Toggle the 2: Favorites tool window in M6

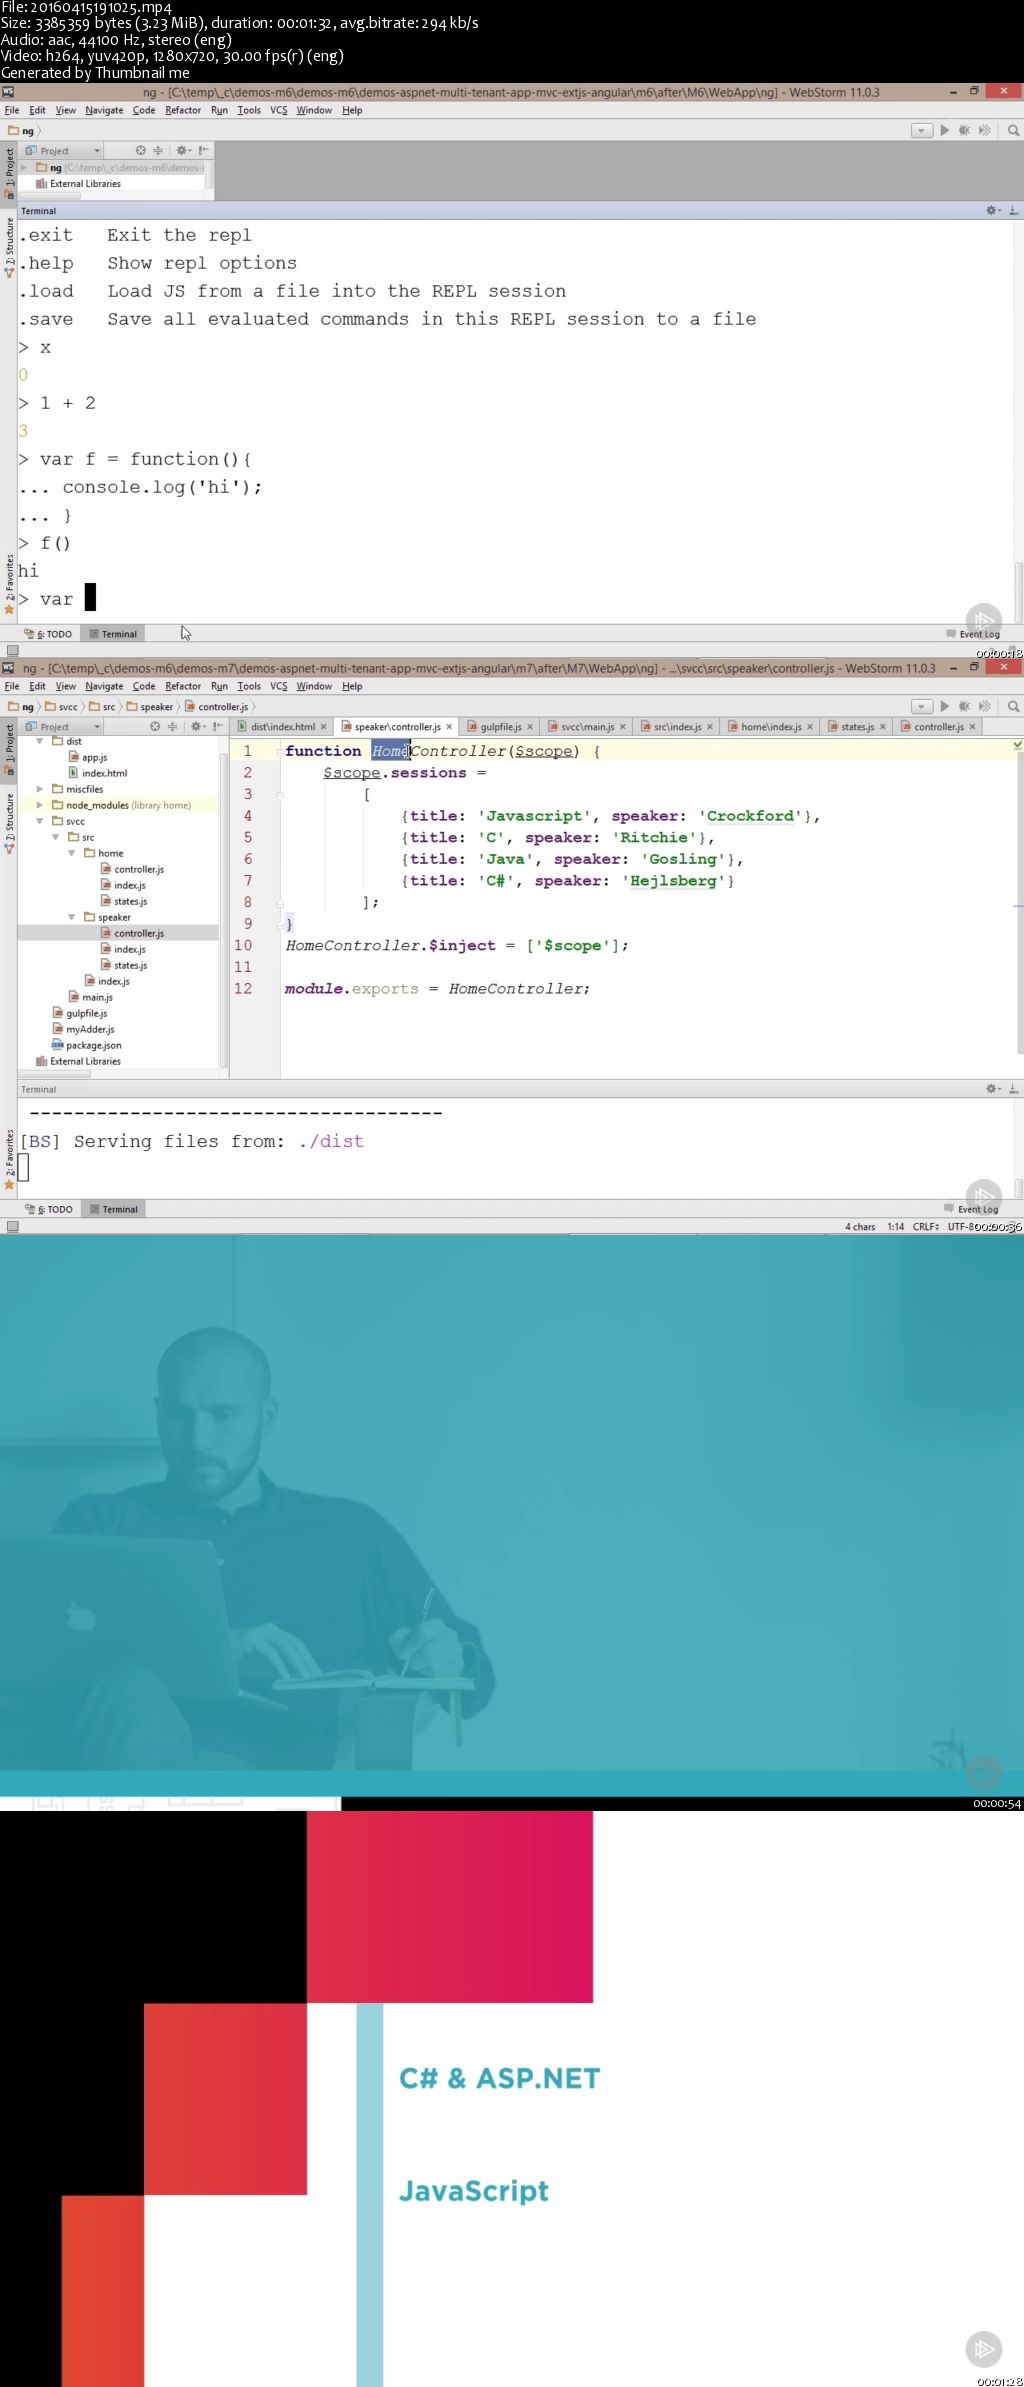point(9,585)
